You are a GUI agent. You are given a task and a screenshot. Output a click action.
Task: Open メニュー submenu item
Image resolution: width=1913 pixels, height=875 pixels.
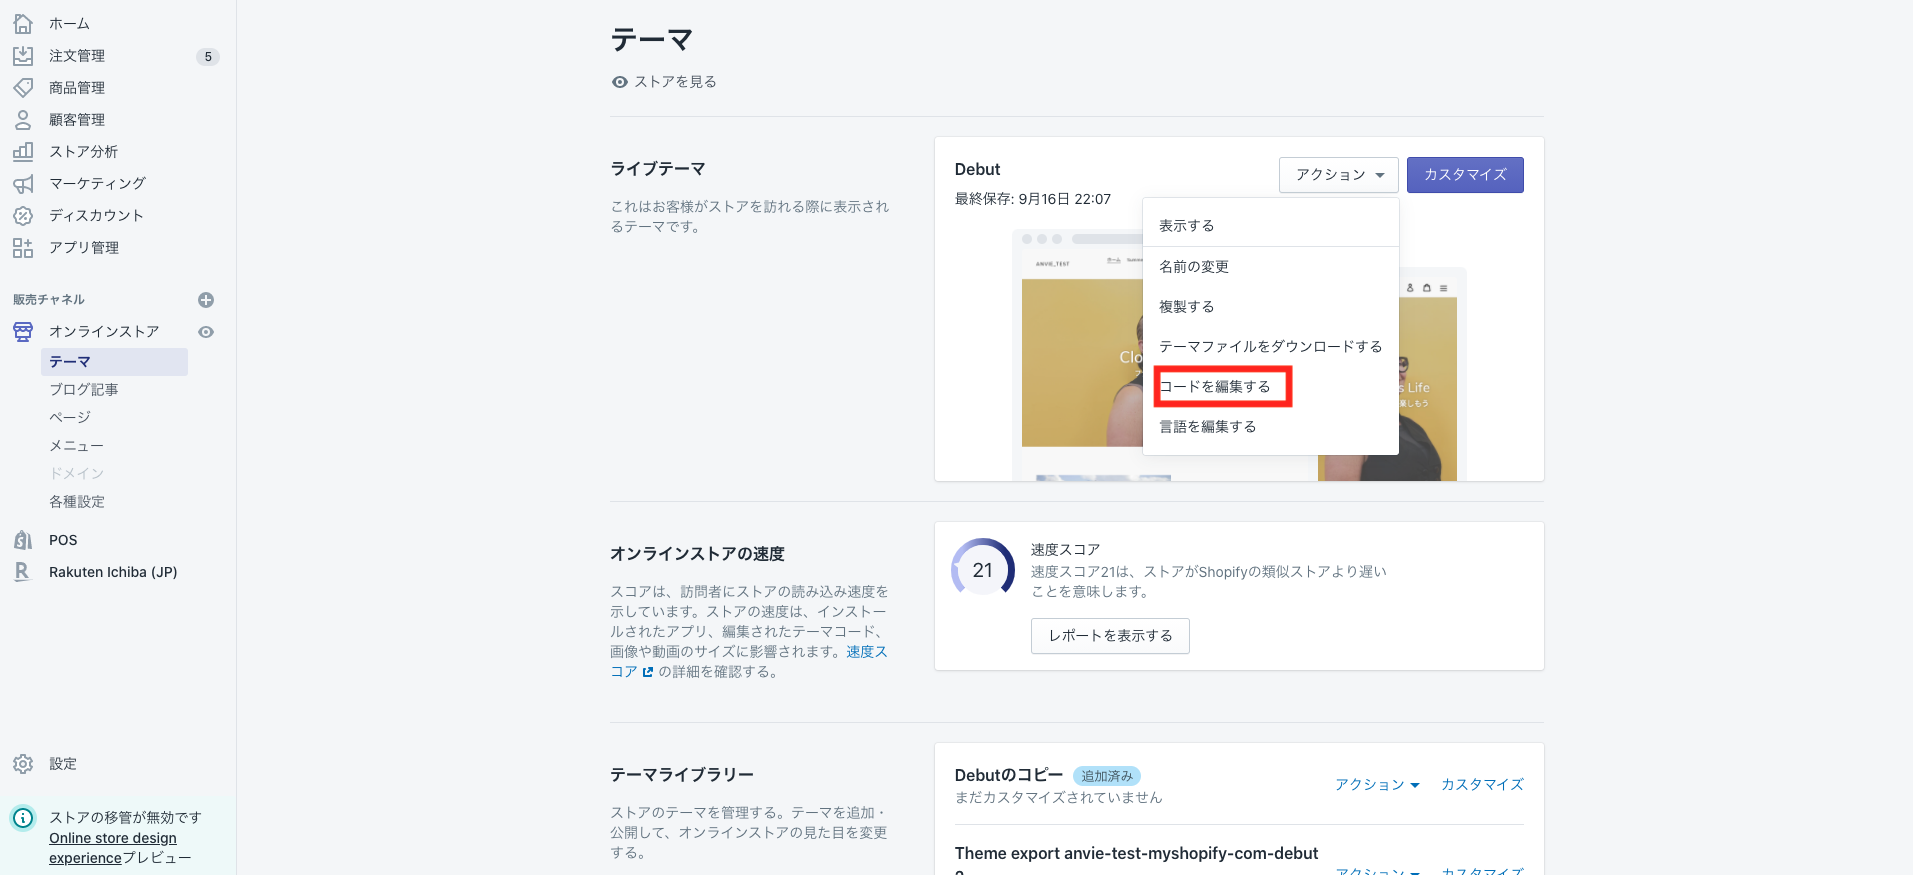tap(76, 446)
